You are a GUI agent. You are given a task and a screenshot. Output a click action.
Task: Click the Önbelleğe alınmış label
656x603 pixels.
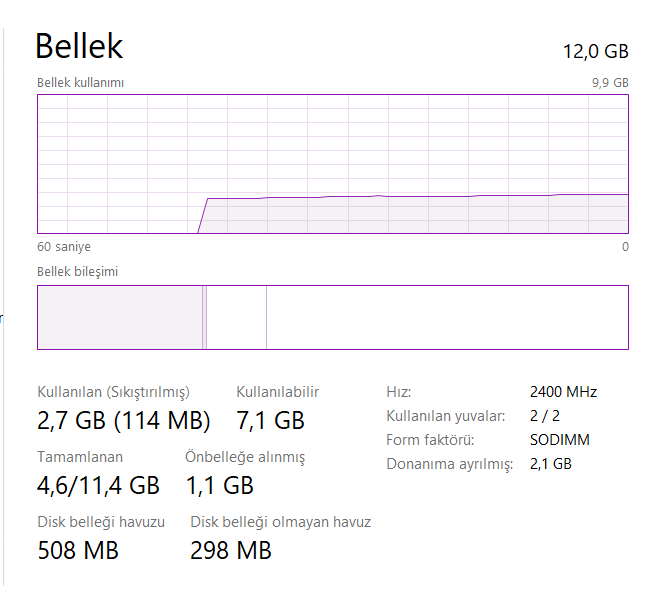(245, 457)
